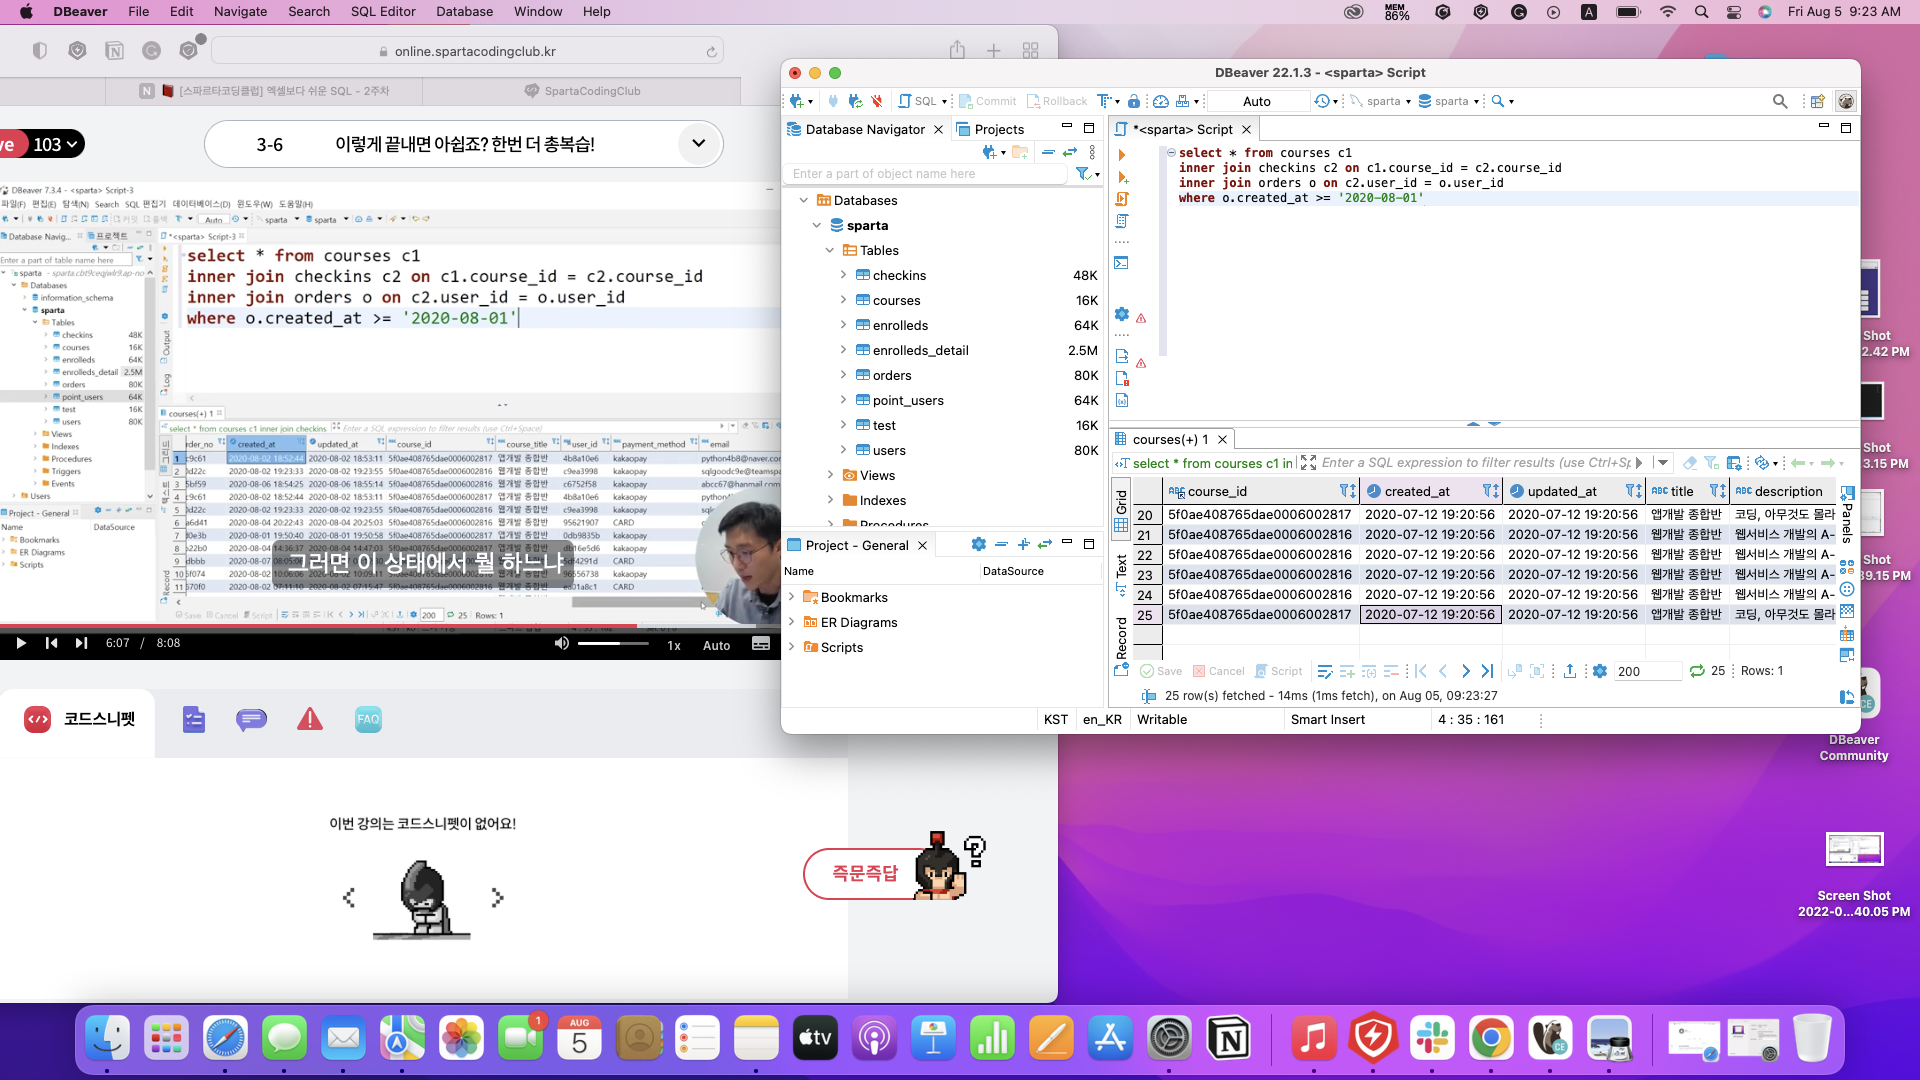The image size is (1920, 1080).
Task: Adjust the video volume slider
Action: point(612,644)
